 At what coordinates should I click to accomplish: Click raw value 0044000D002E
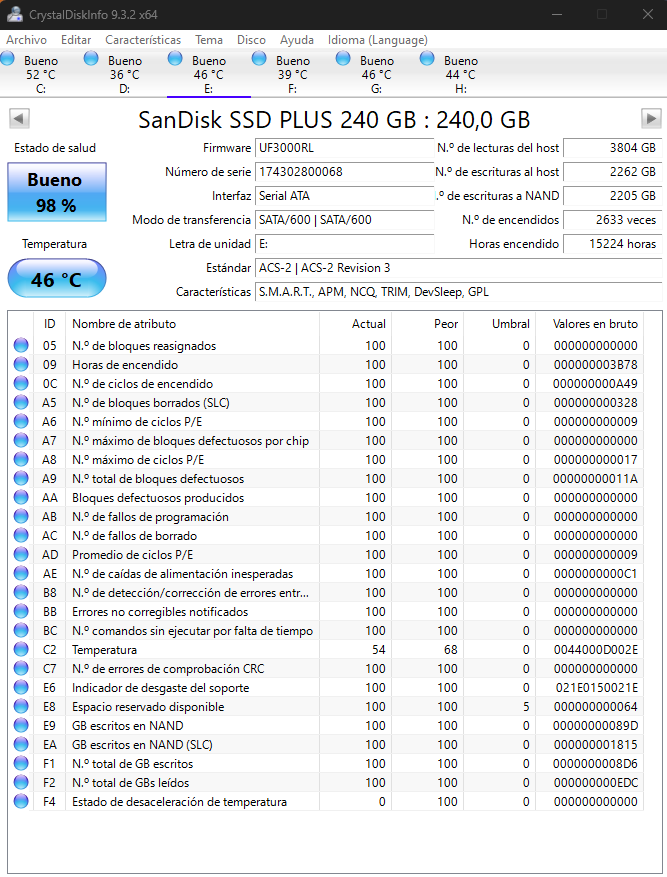[x=595, y=649]
